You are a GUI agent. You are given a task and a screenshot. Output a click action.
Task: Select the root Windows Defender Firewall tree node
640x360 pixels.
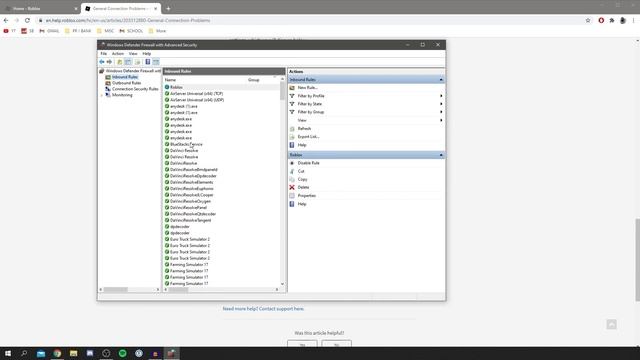133,71
